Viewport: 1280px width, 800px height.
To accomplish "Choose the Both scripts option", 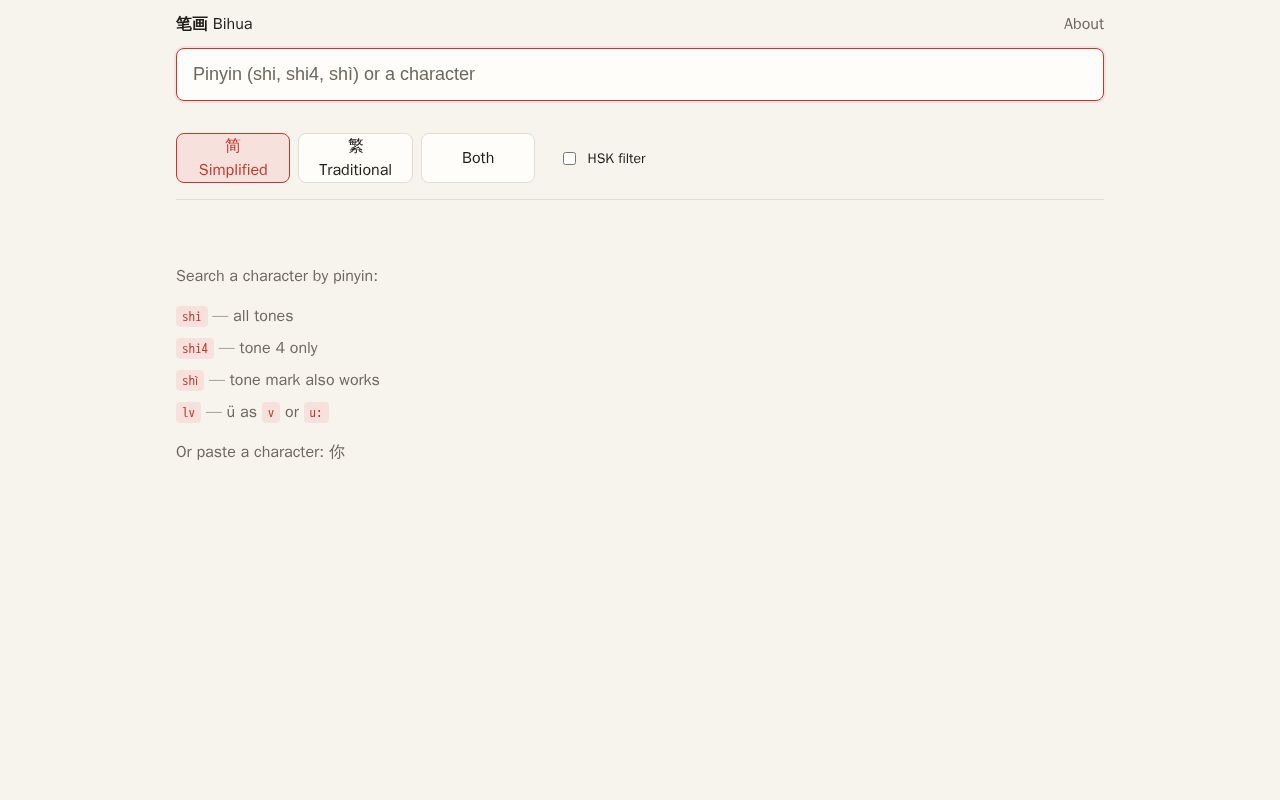I will (478, 158).
